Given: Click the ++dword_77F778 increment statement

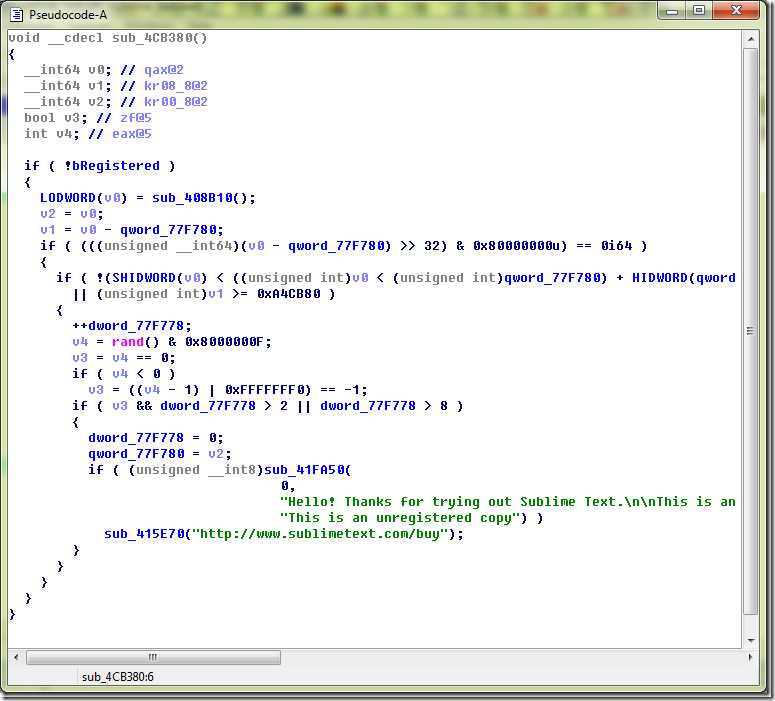Looking at the screenshot, I should [131, 326].
